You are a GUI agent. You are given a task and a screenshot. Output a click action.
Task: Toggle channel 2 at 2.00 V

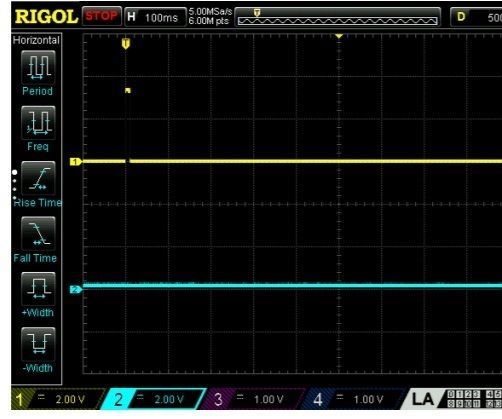153,399
